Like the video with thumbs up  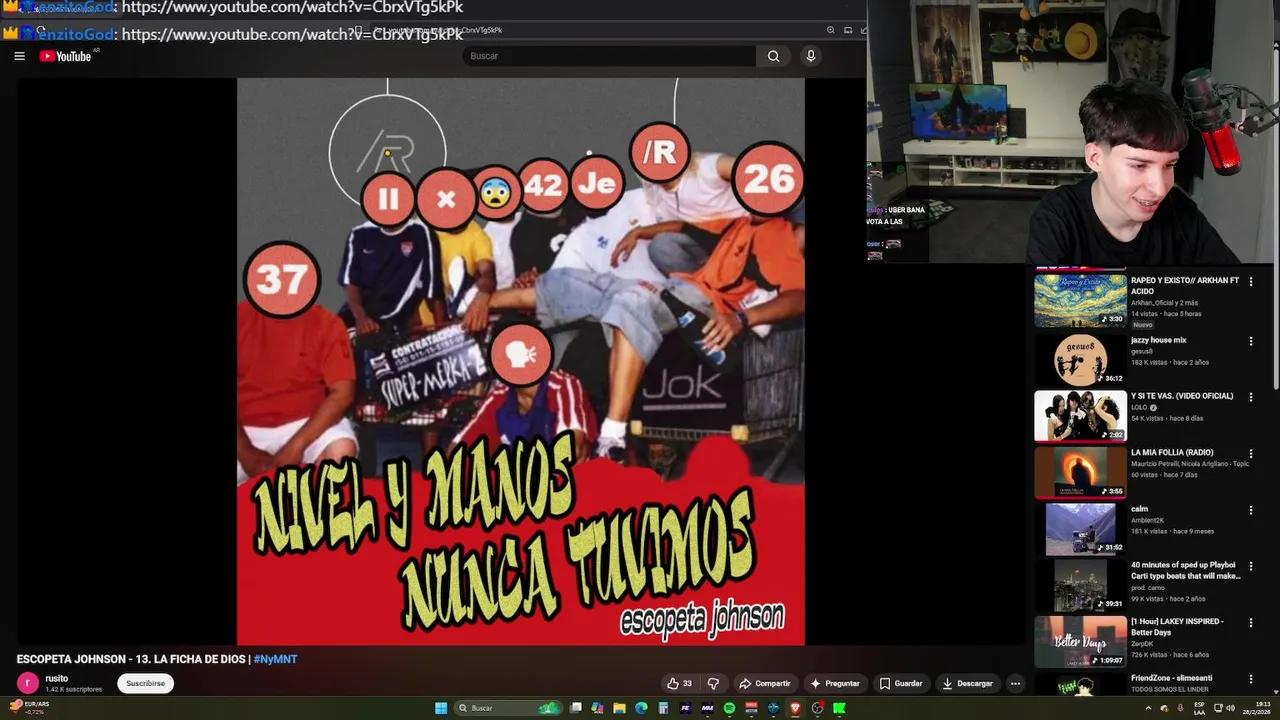(680, 684)
